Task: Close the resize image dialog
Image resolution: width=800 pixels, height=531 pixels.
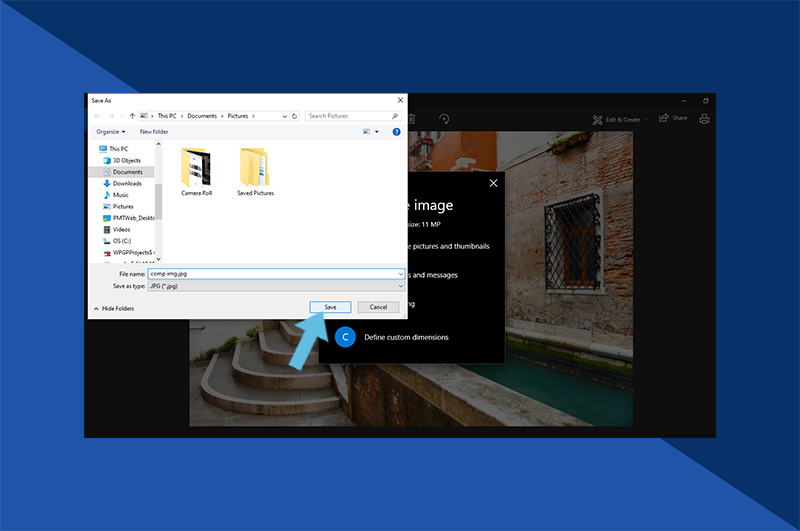Action: click(x=493, y=183)
